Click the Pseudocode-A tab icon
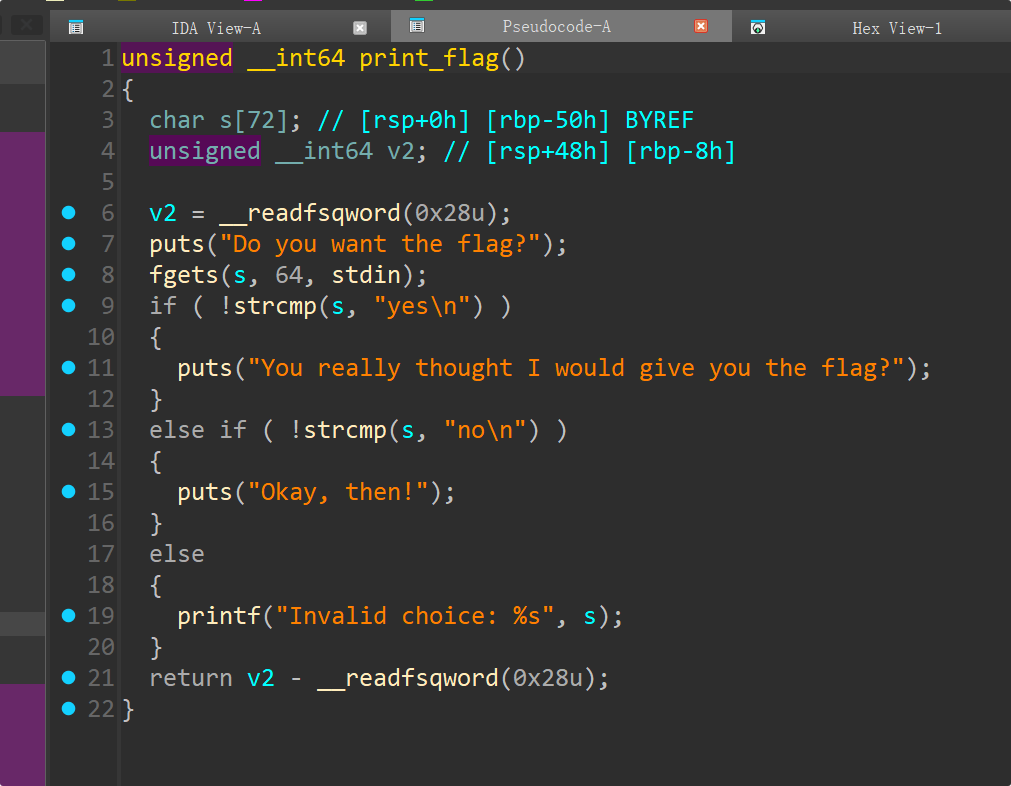 [417, 26]
